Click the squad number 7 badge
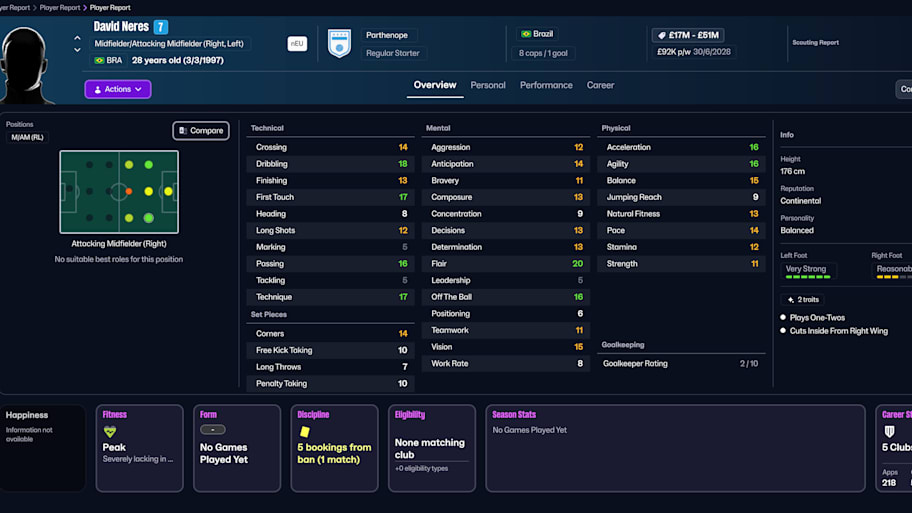Screen dimensions: 912x513 pyautogui.click(x=161, y=27)
